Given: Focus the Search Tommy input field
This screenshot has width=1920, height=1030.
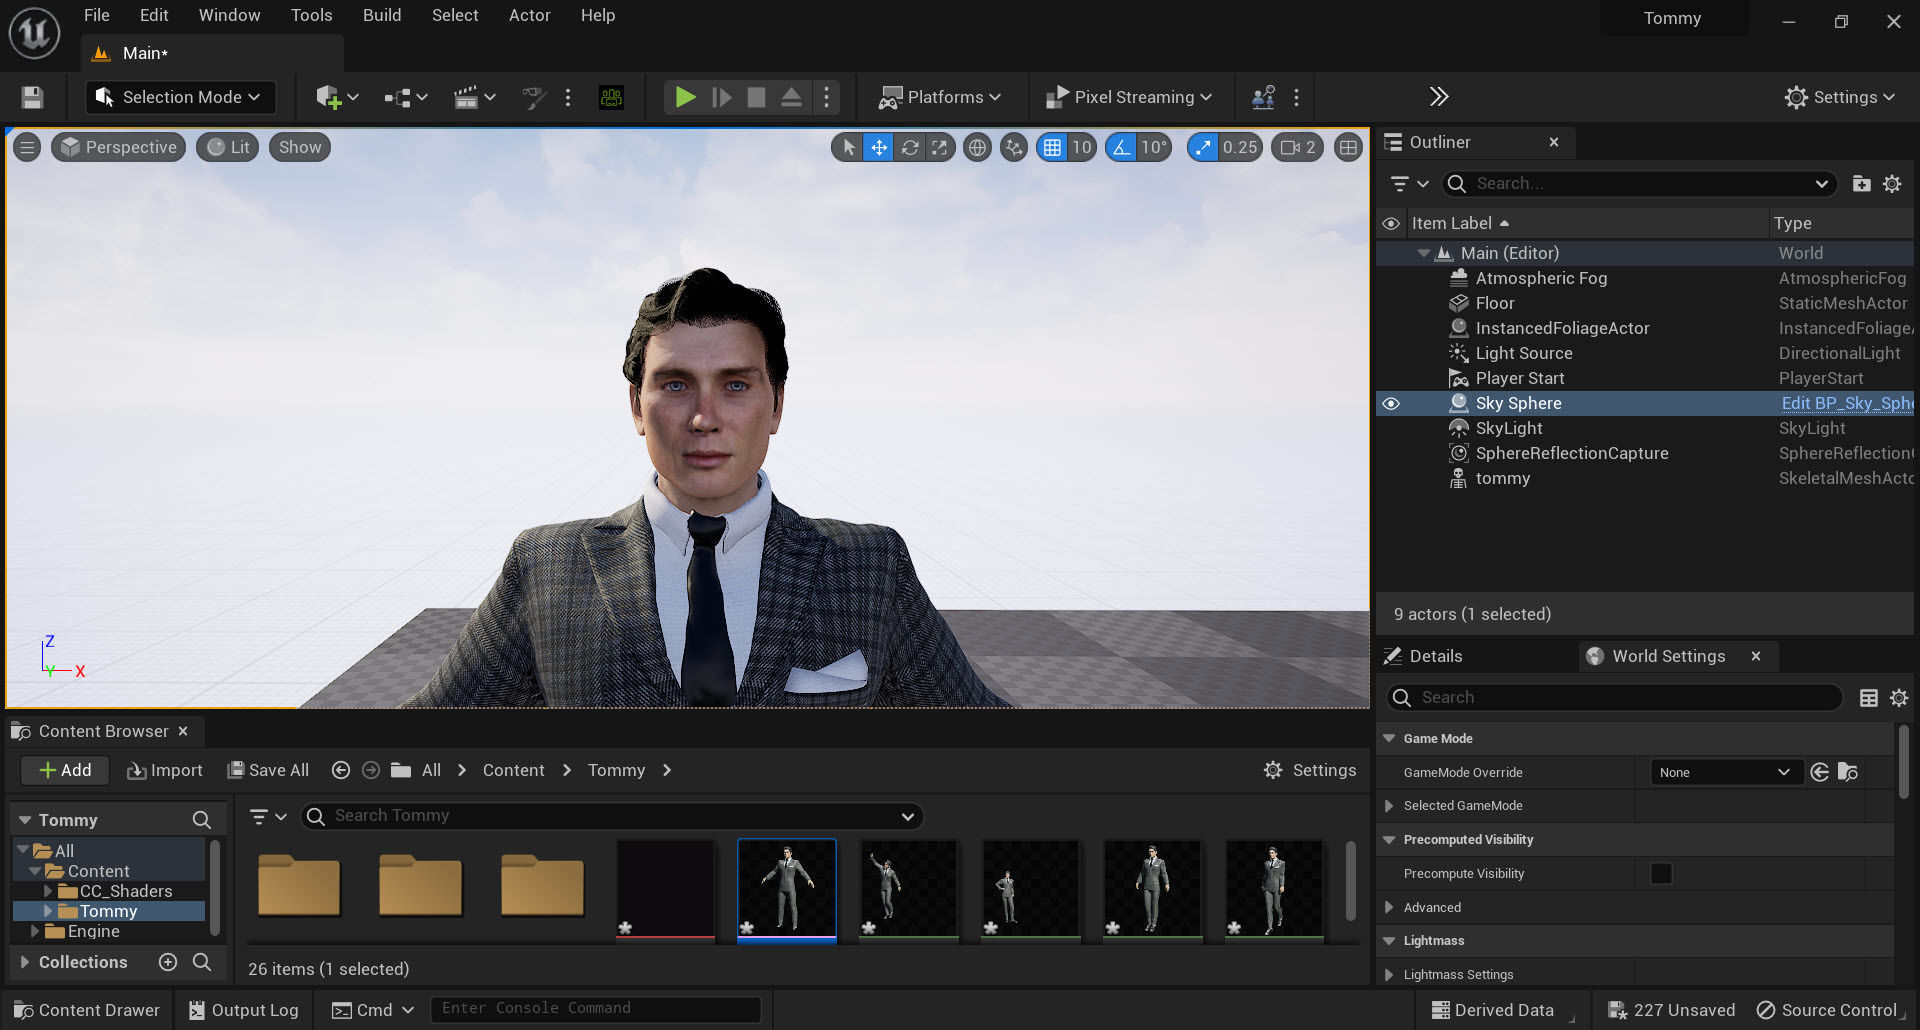Looking at the screenshot, I should (611, 816).
